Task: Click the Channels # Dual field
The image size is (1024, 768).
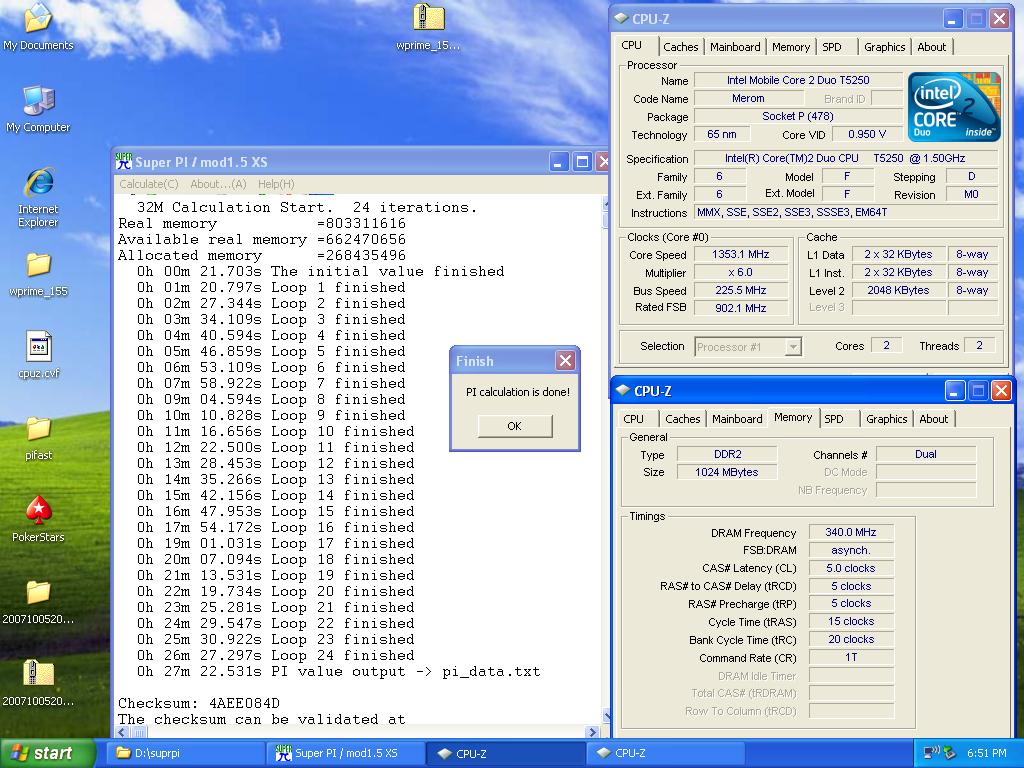Action: (925, 454)
